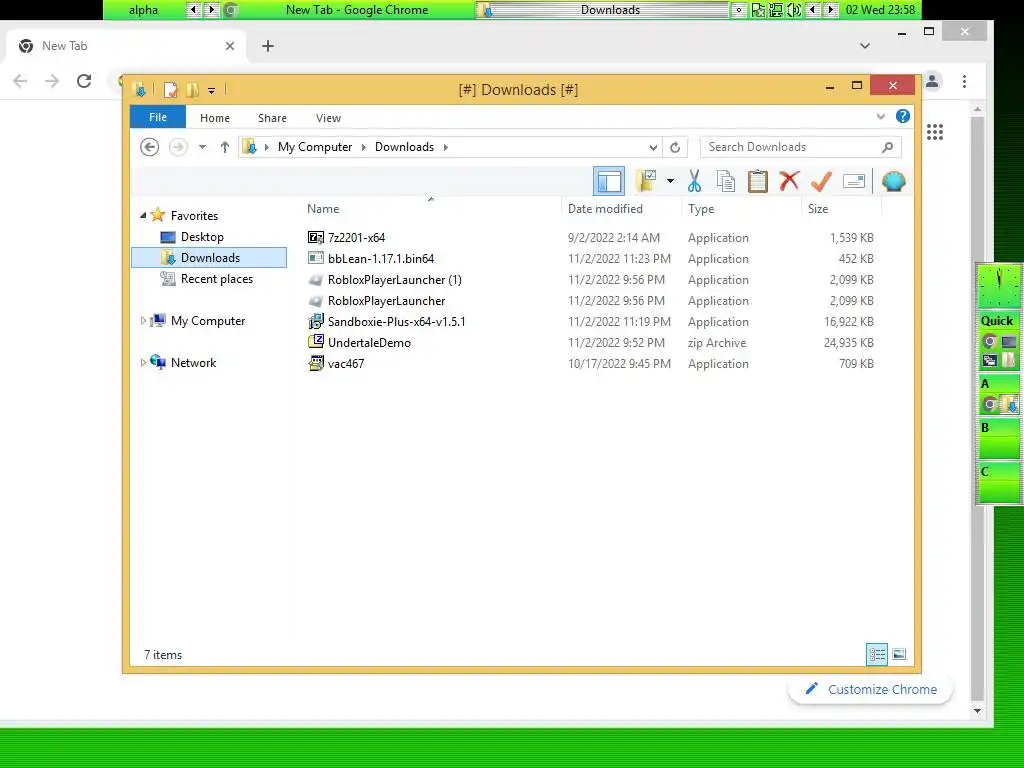Click the New Tab - Google Chrome task button
The image size is (1024, 768).
pyautogui.click(x=347, y=10)
